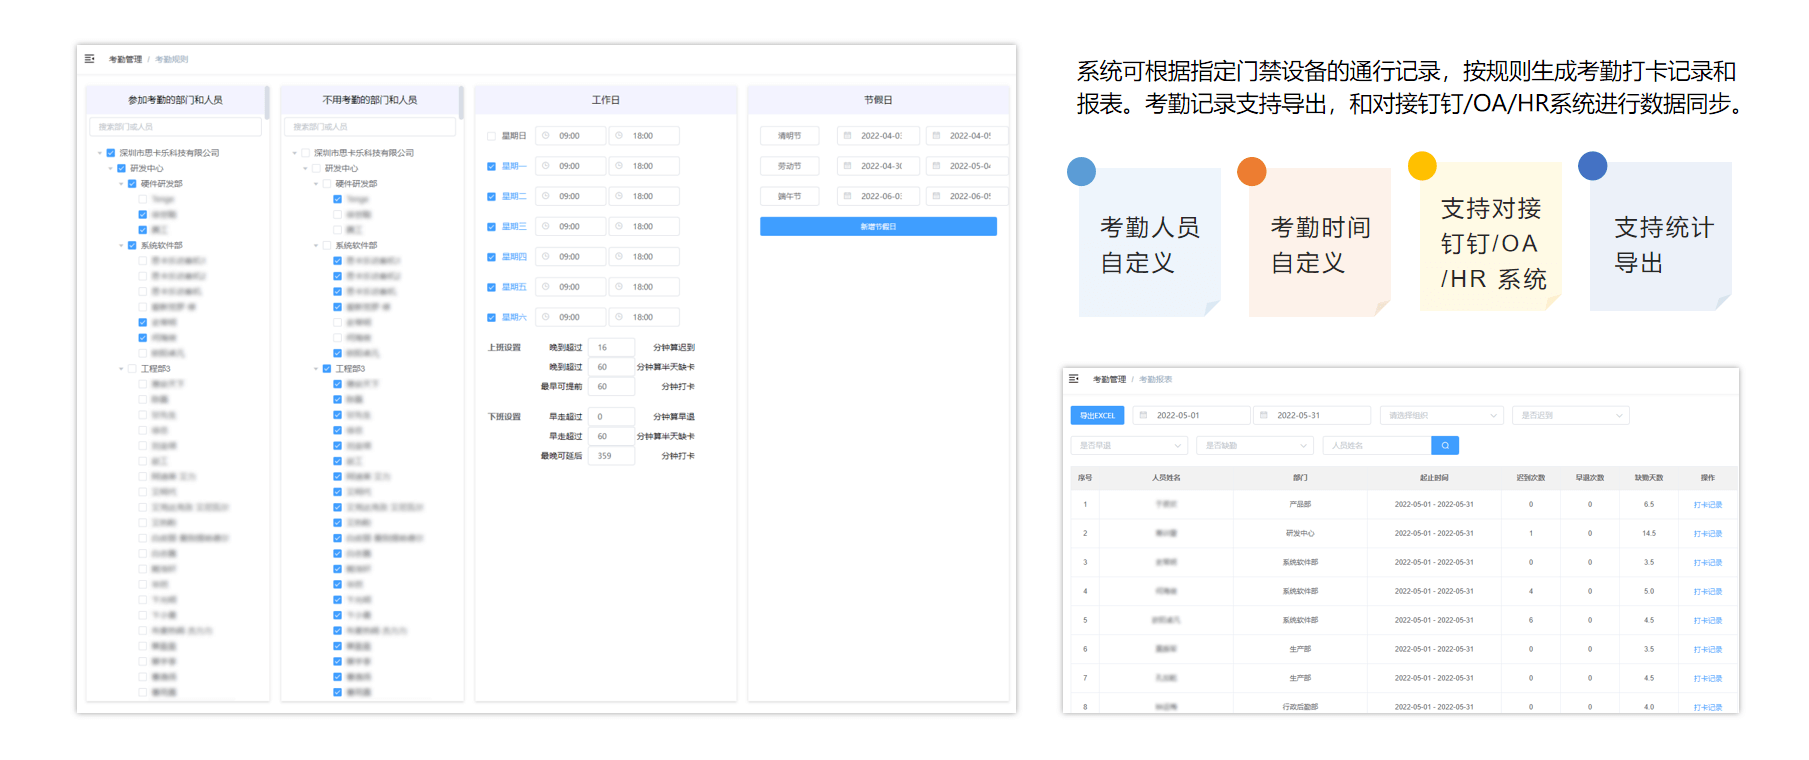Click the blue search magnifier button
The image size is (1809, 760).
(x=1445, y=445)
